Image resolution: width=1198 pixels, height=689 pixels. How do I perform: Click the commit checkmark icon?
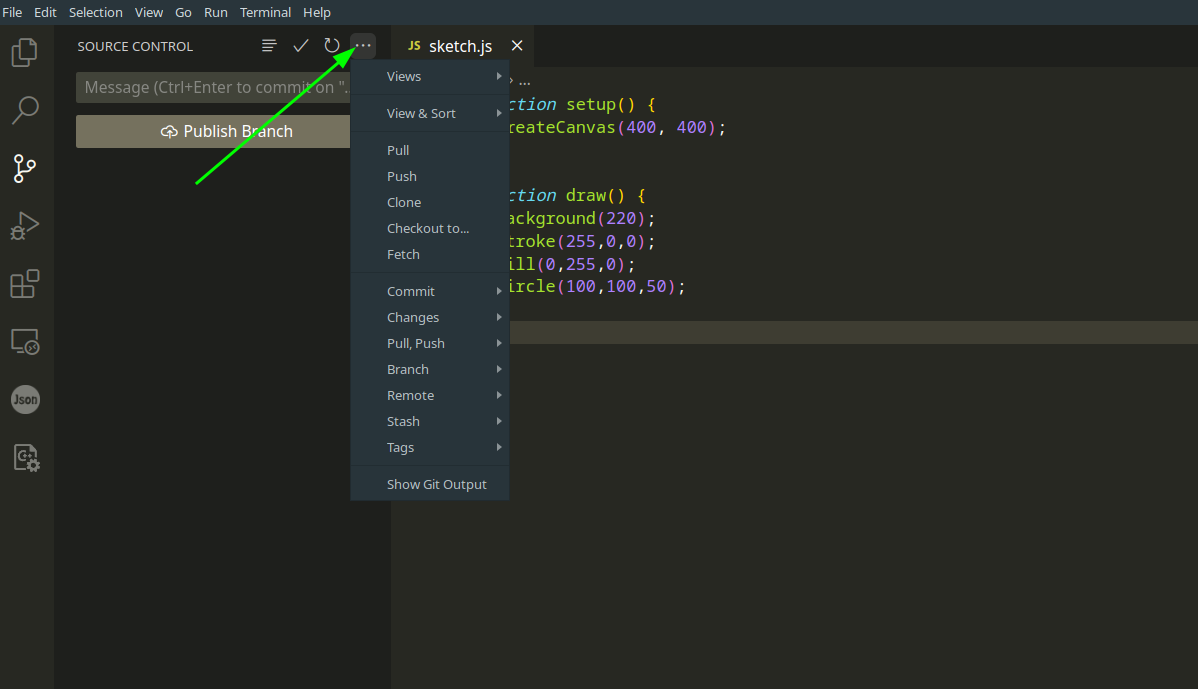[300, 46]
